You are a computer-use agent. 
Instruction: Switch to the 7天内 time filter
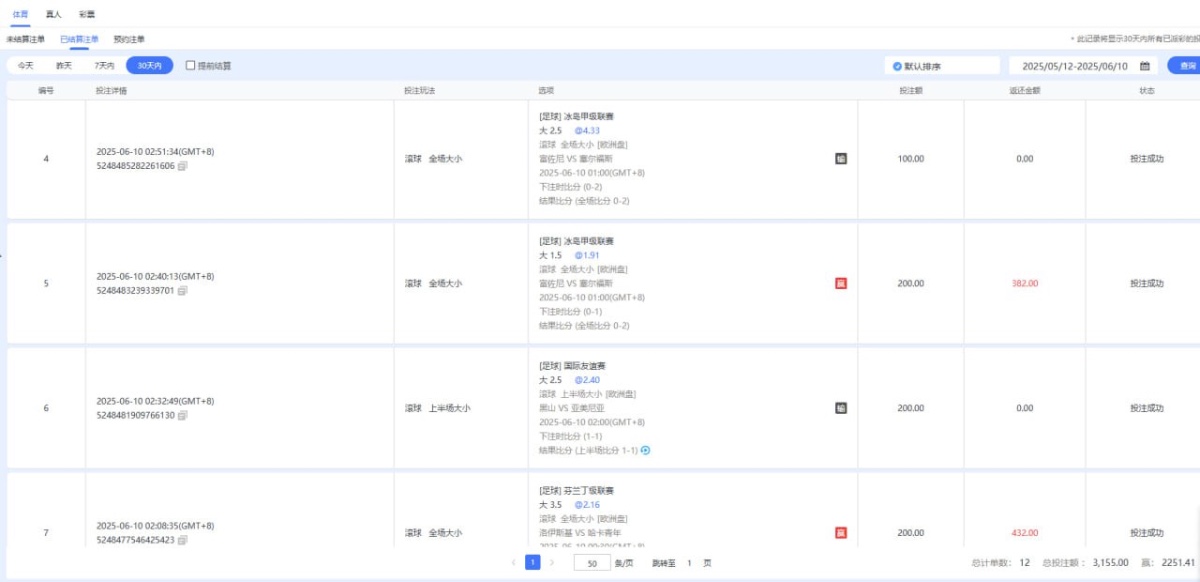point(103,66)
